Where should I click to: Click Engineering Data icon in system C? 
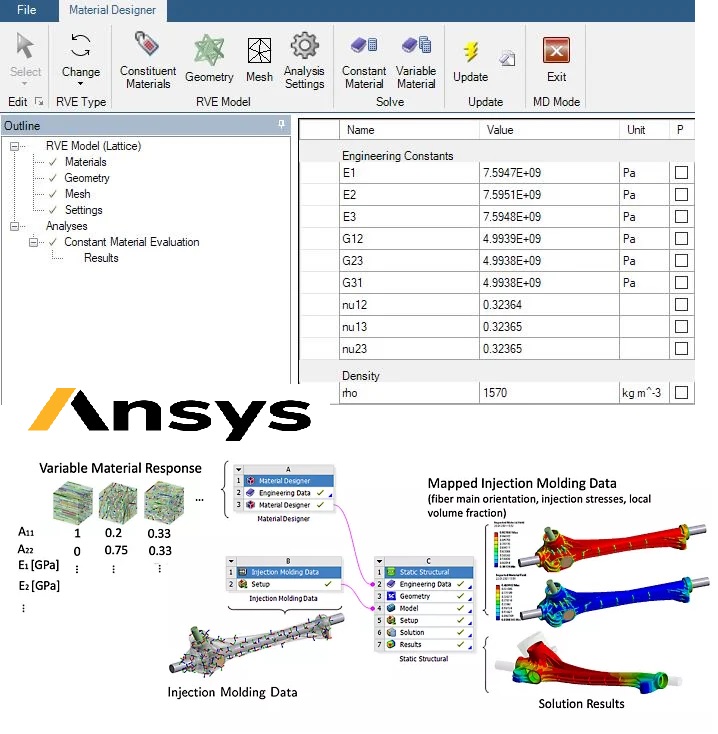(391, 584)
